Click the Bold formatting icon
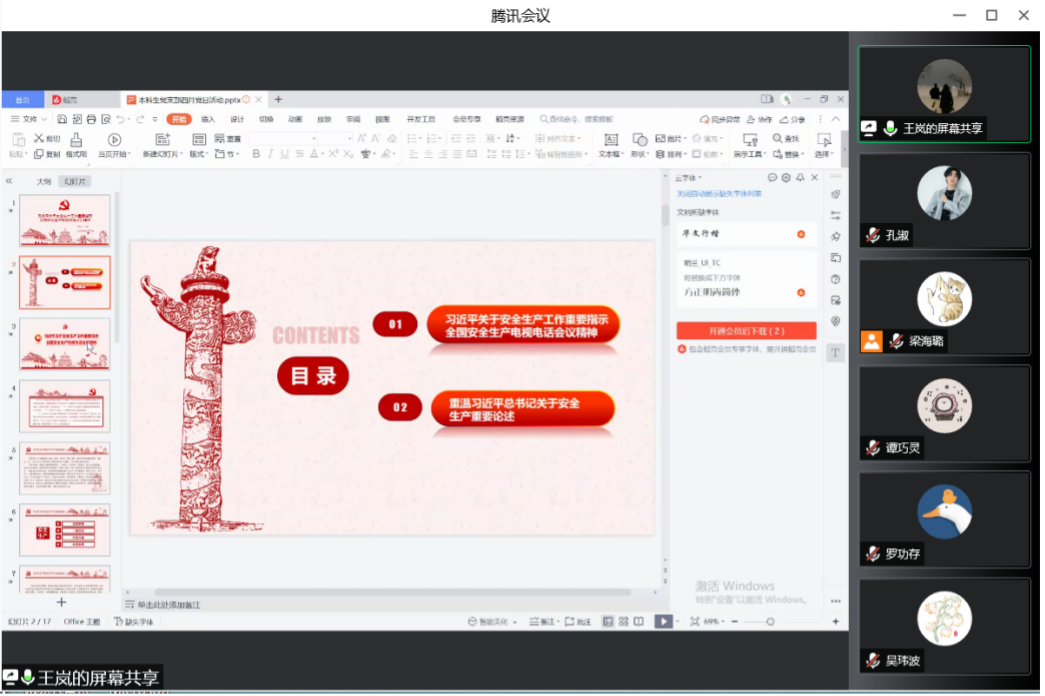1045x696 pixels. pos(256,154)
